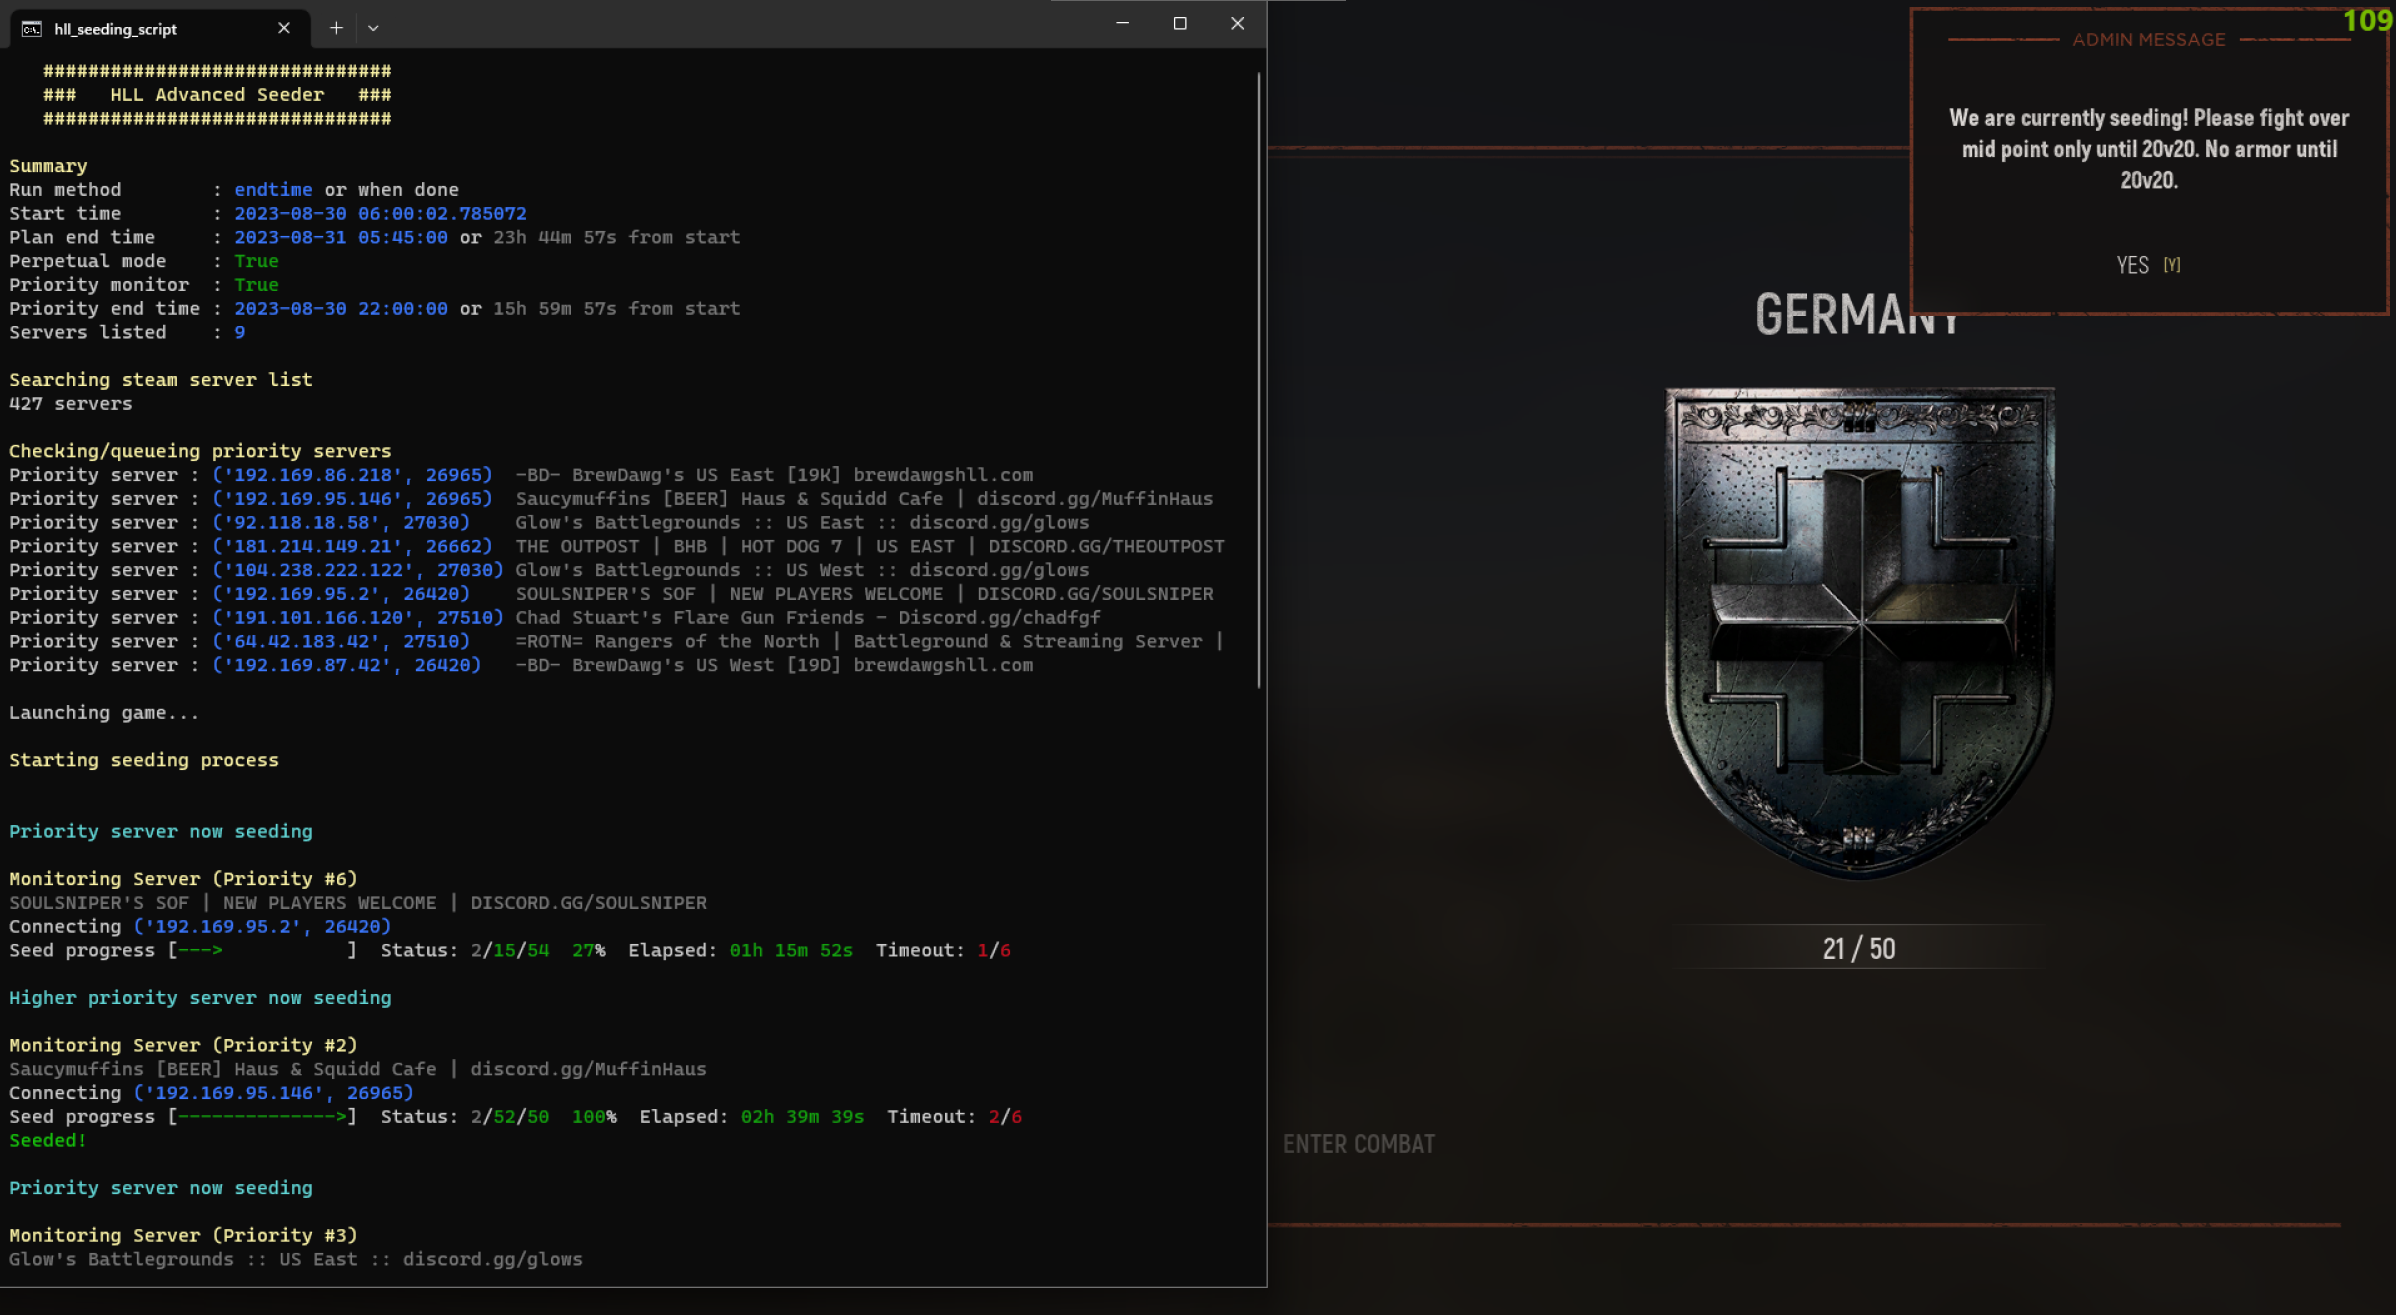Close the terminal window
2396x1315 pixels.
coord(1237,23)
